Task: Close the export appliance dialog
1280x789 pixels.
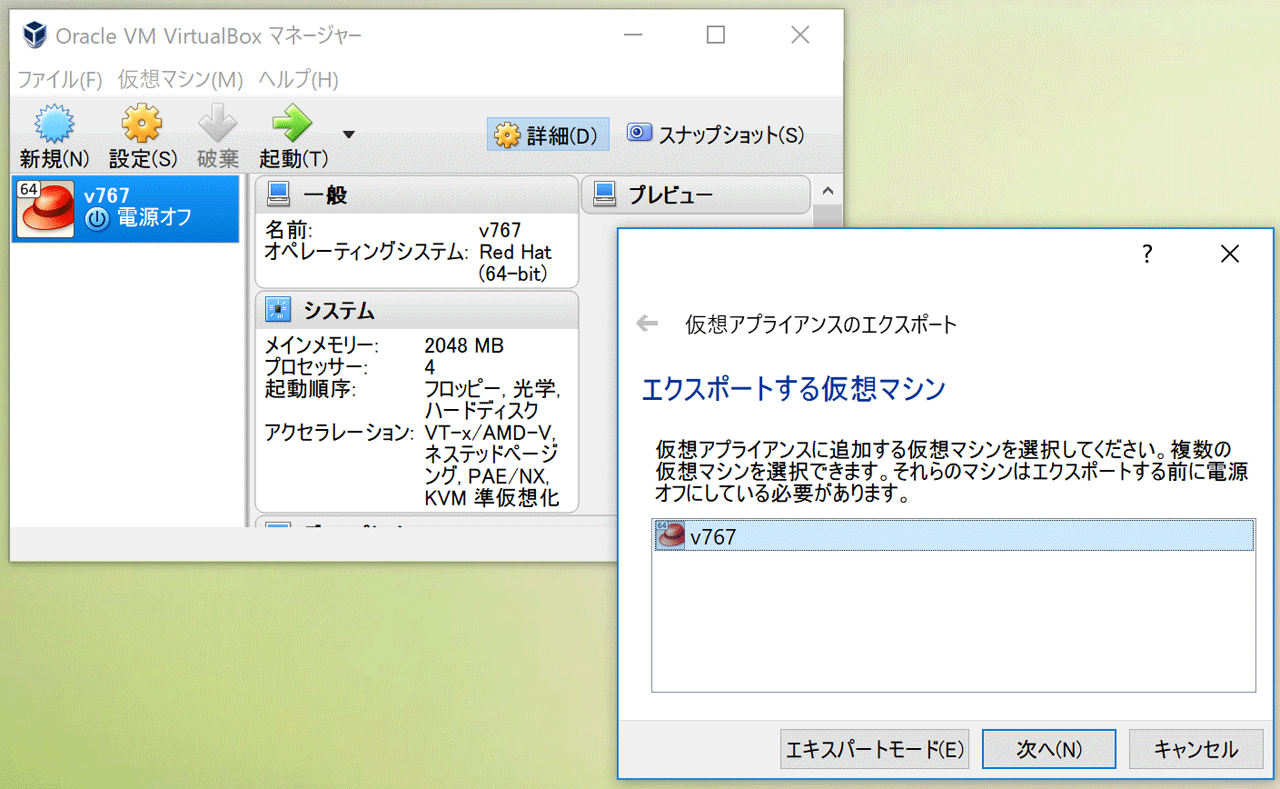Action: click(1230, 254)
